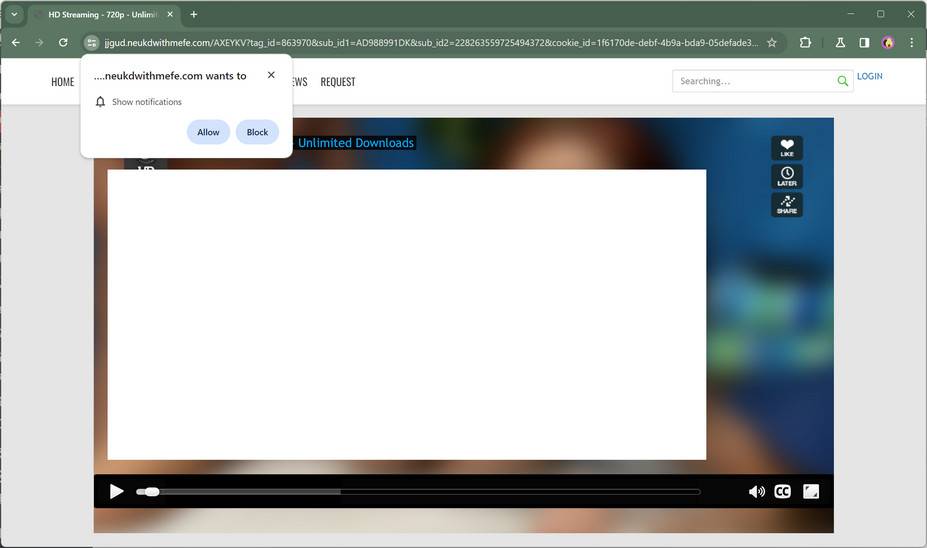This screenshot has height=548, width=927.
Task: Open a new browser tab
Action: coord(193,14)
